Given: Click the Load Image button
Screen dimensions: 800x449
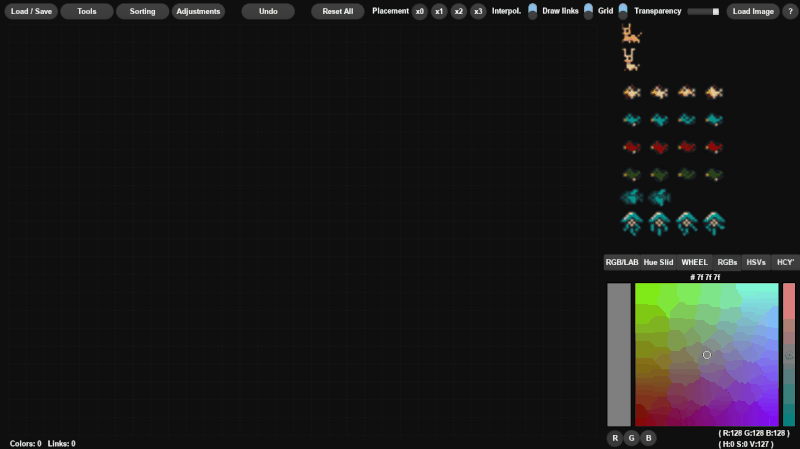Looking at the screenshot, I should (x=753, y=11).
